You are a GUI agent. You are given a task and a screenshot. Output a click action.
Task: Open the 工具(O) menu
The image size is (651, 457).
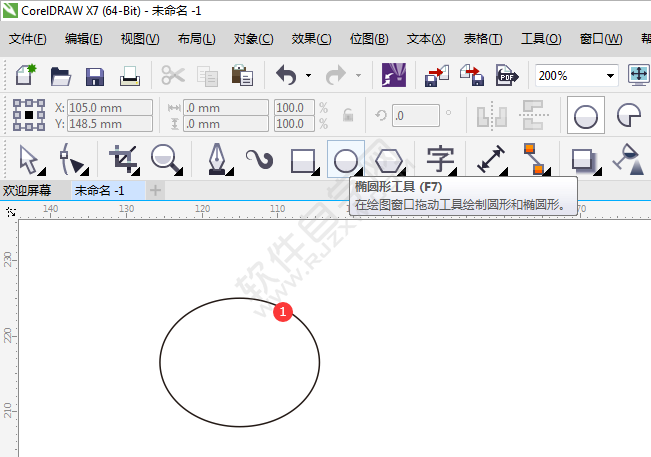[541, 39]
